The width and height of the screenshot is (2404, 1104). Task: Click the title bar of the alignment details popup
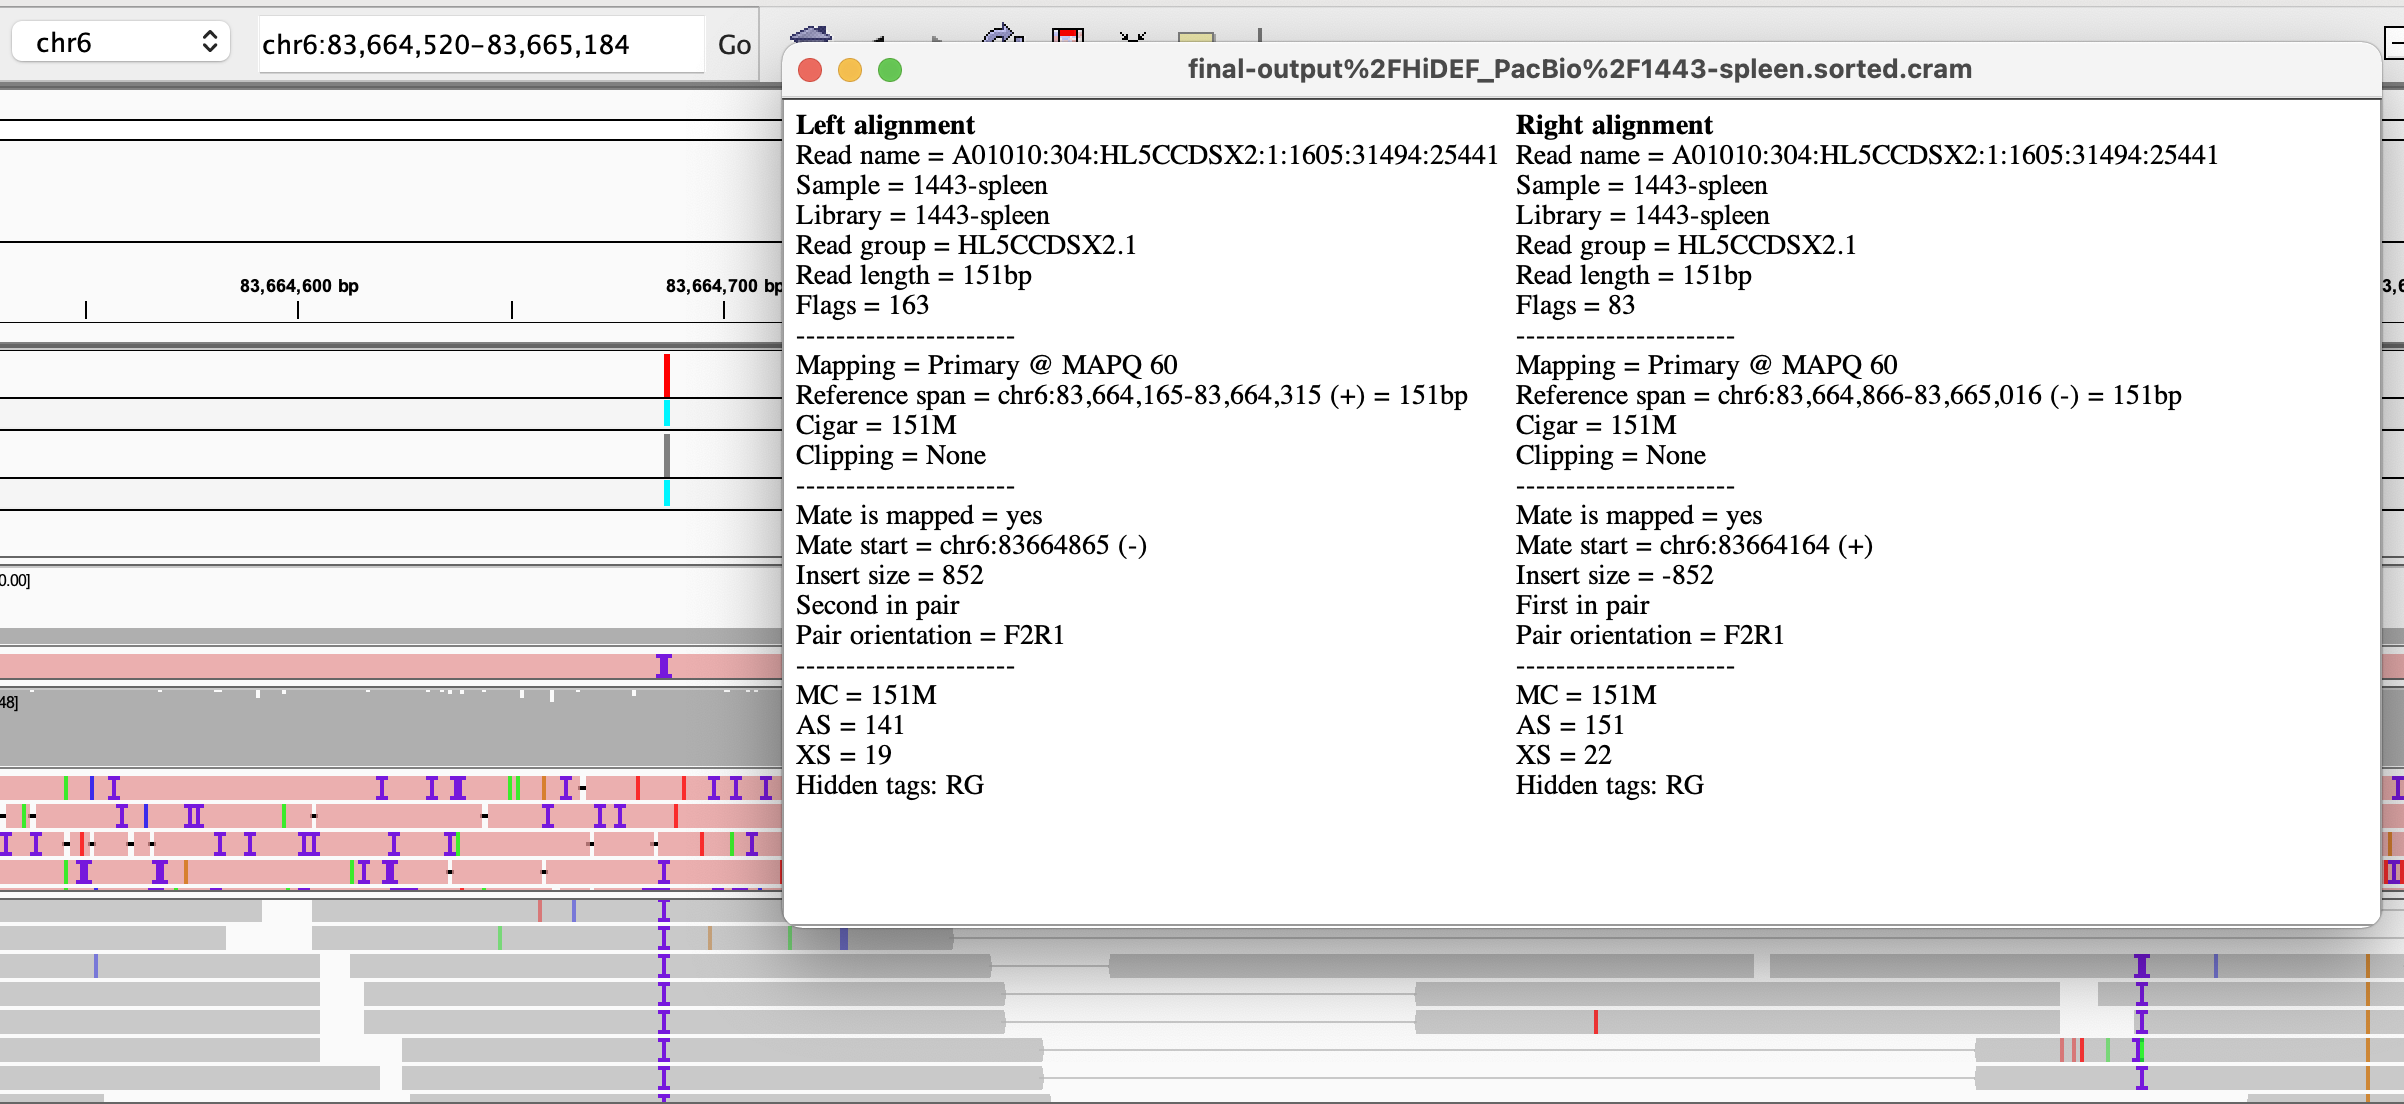1578,70
